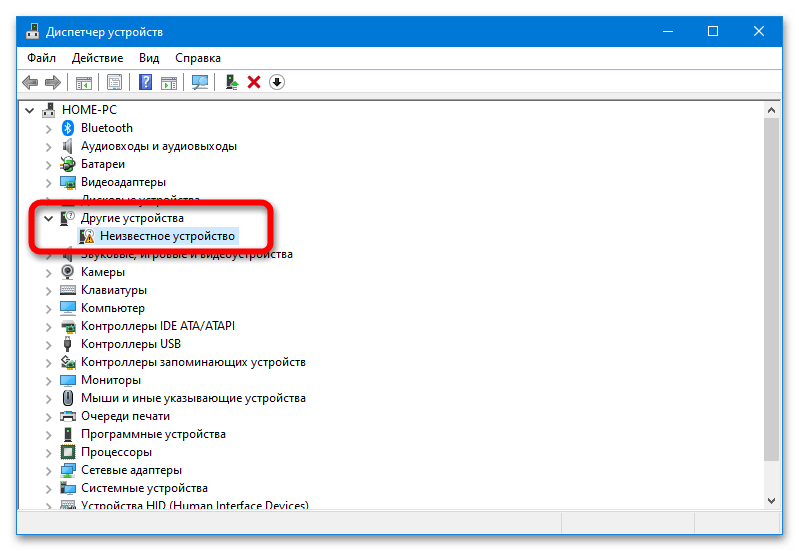
Task: Open the Действие menu
Action: [x=97, y=58]
